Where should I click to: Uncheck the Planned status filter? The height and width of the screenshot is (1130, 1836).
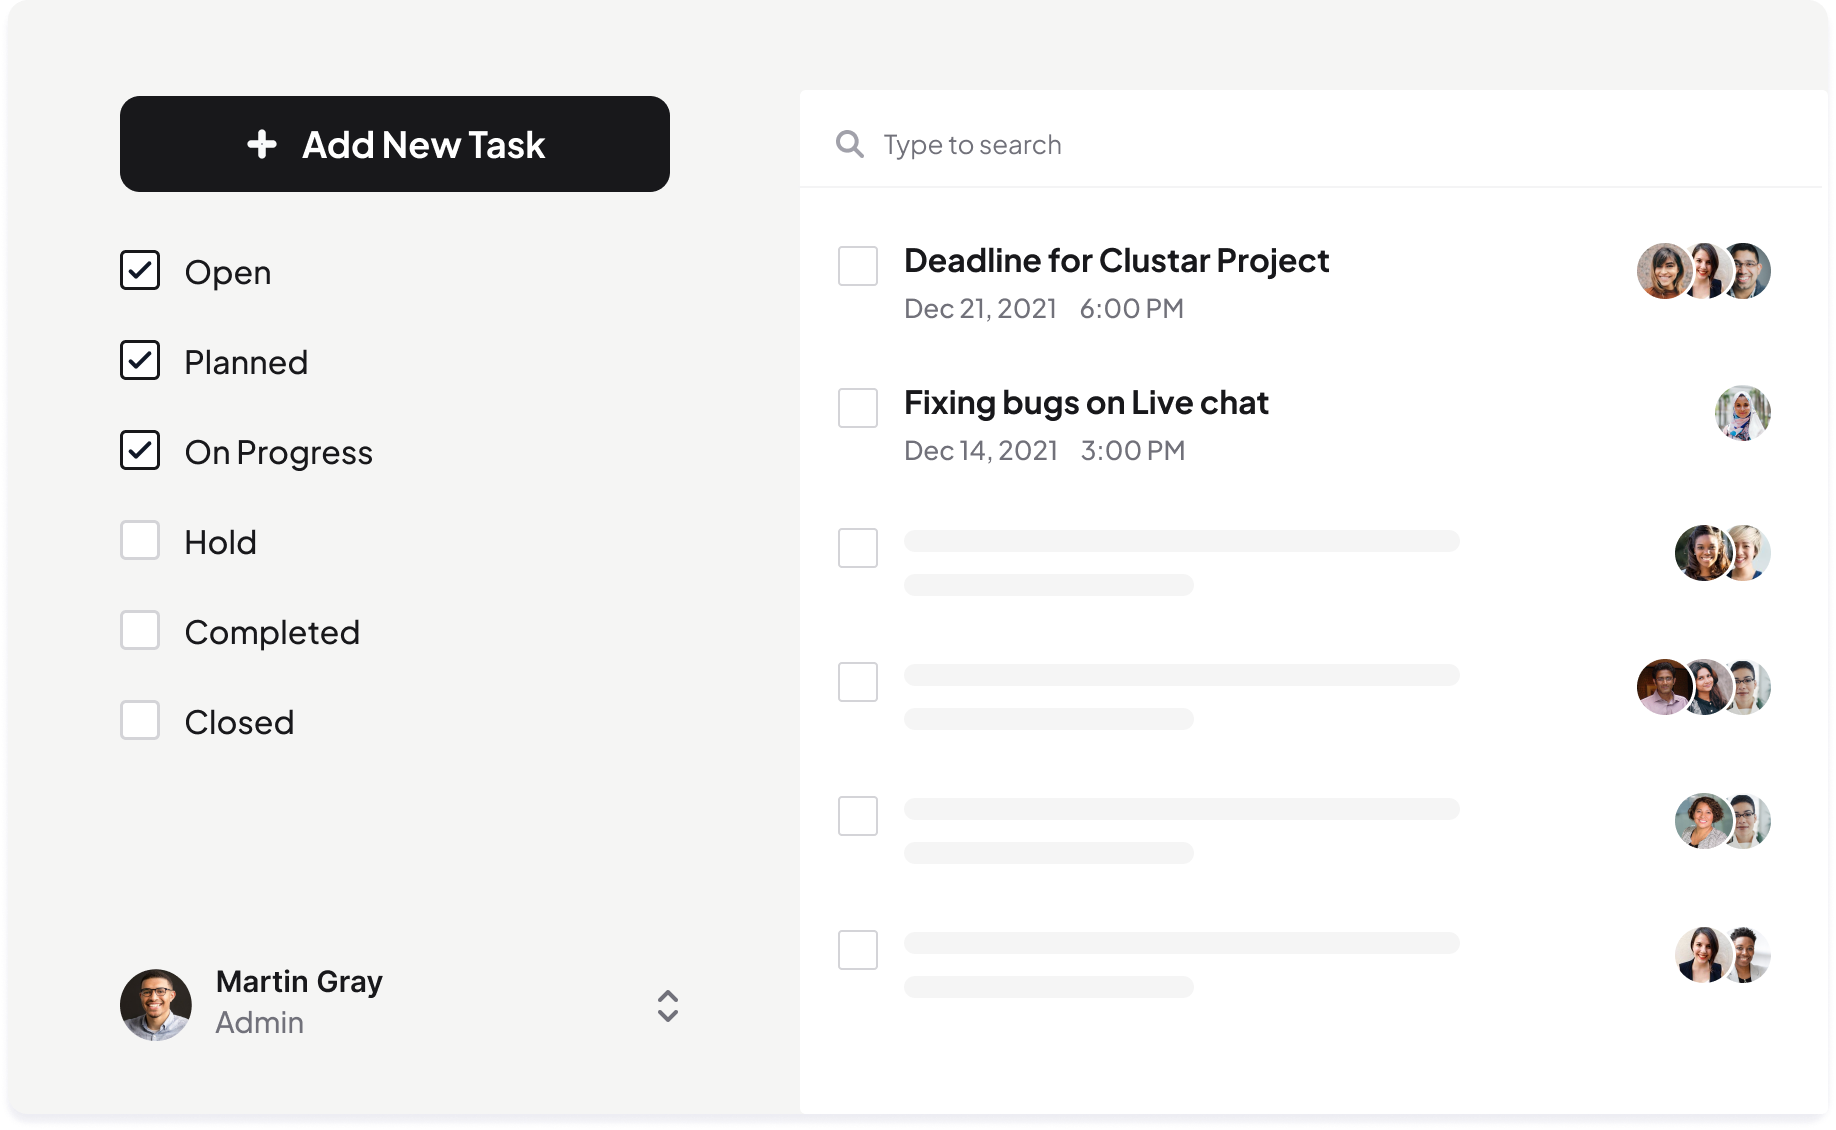[140, 361]
